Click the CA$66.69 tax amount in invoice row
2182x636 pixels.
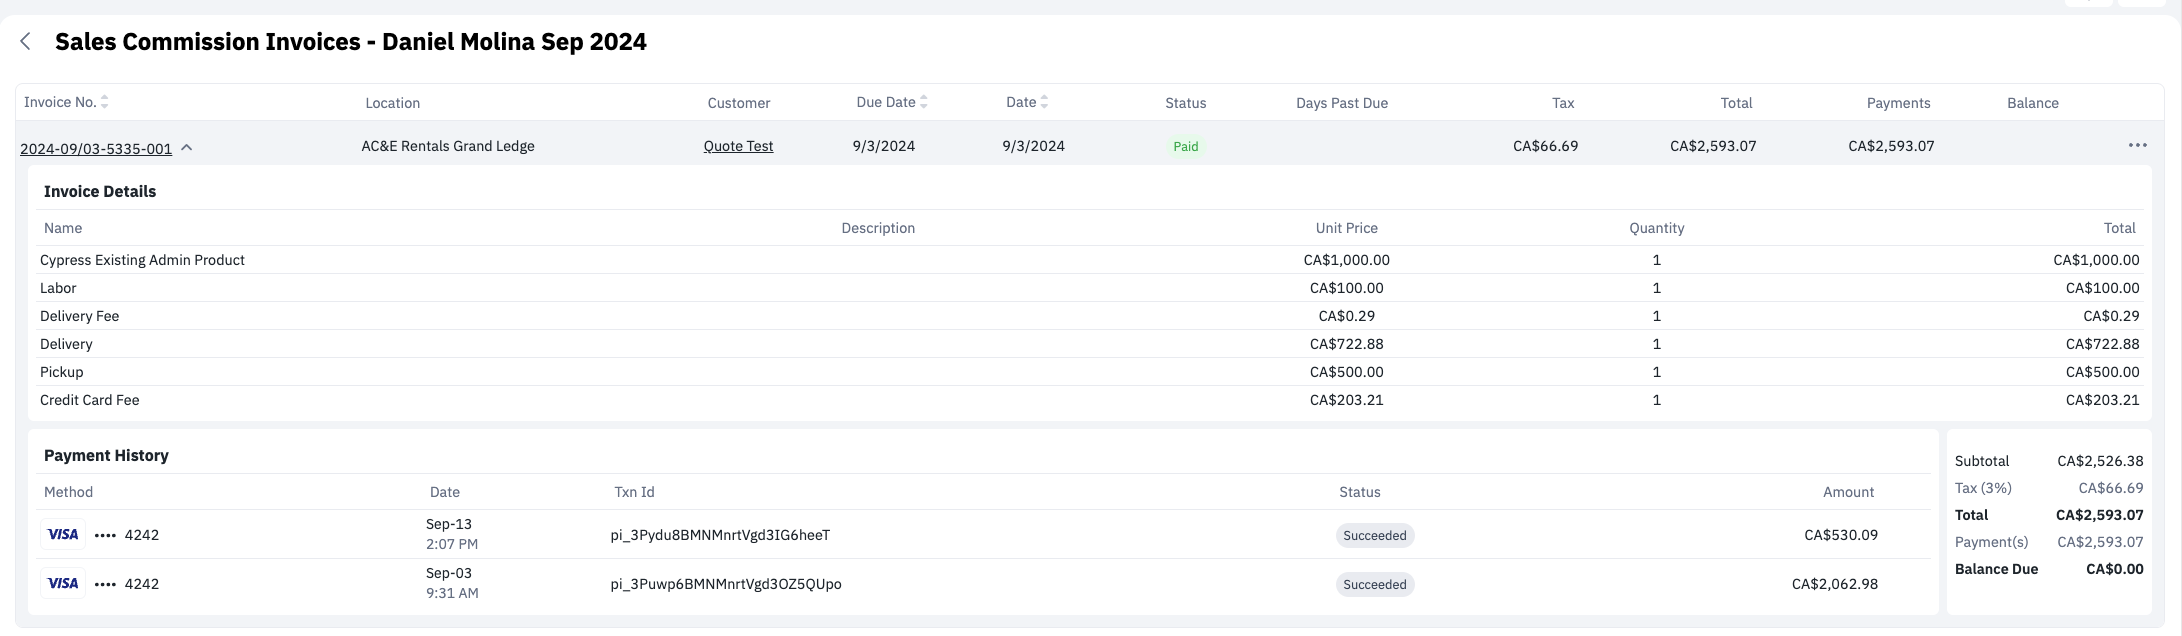coord(1546,146)
